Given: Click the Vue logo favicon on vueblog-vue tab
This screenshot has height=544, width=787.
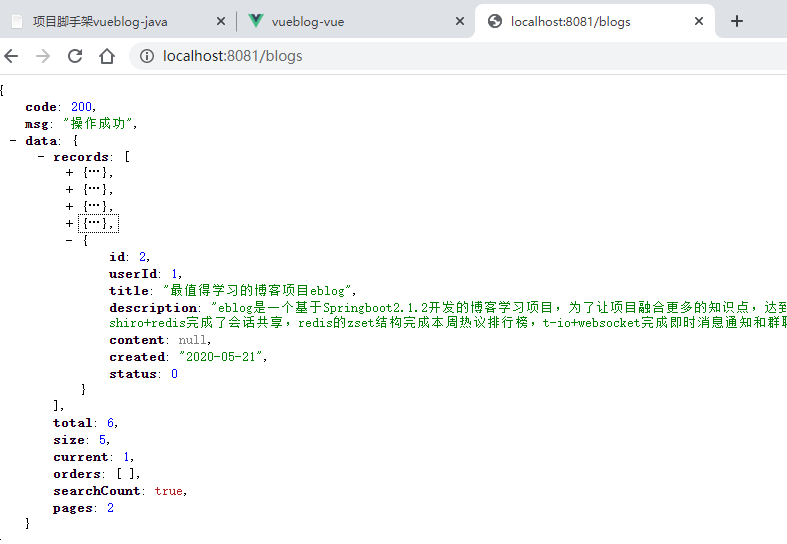Looking at the screenshot, I should 256,21.
